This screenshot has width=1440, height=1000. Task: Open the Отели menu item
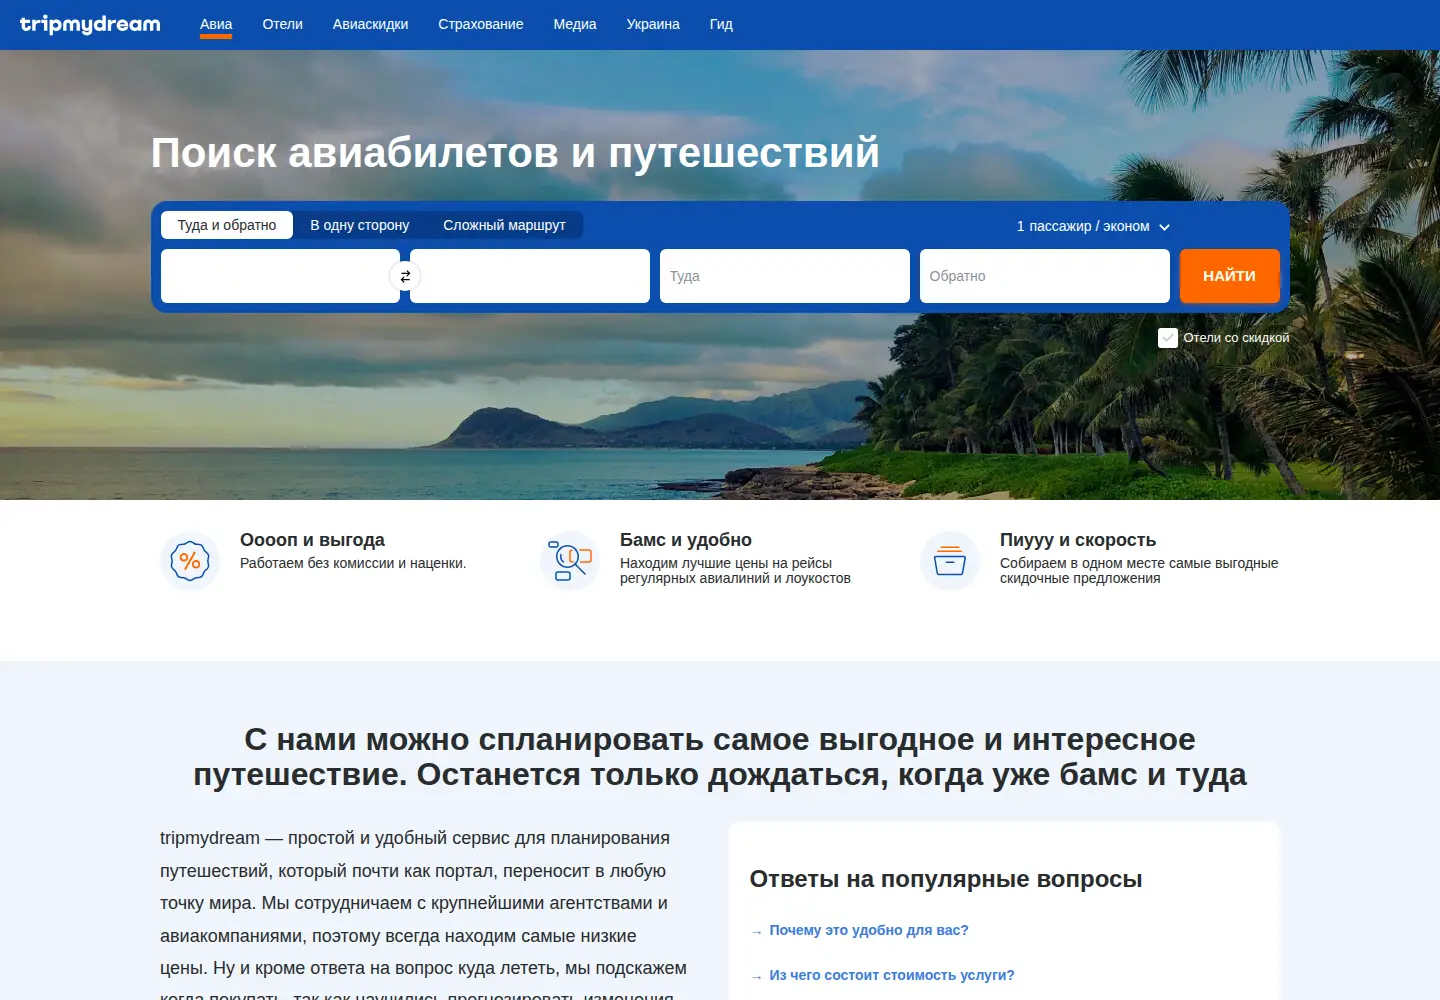282,24
